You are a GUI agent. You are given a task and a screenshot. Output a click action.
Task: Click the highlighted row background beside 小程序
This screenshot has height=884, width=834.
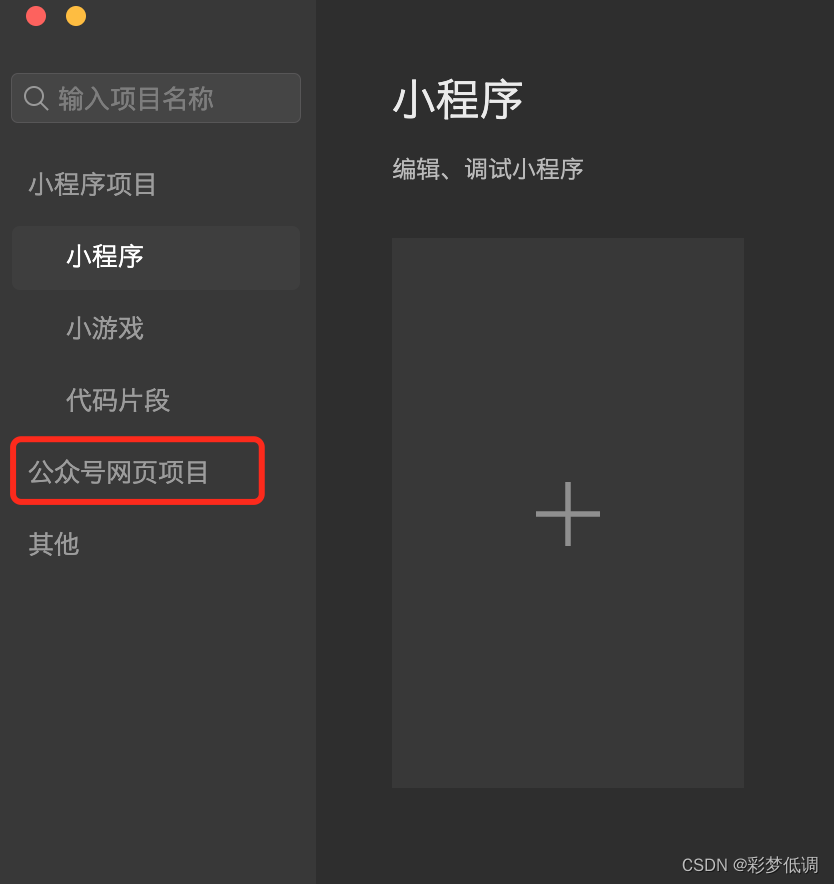pyautogui.click(x=226, y=258)
